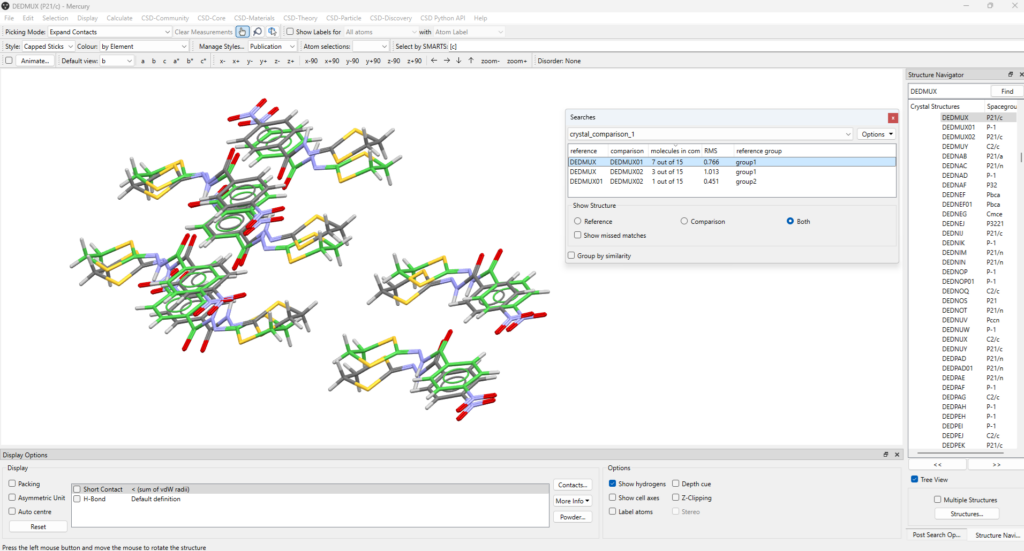Select the Reference radio button
The height and width of the screenshot is (551, 1024).
pos(578,221)
